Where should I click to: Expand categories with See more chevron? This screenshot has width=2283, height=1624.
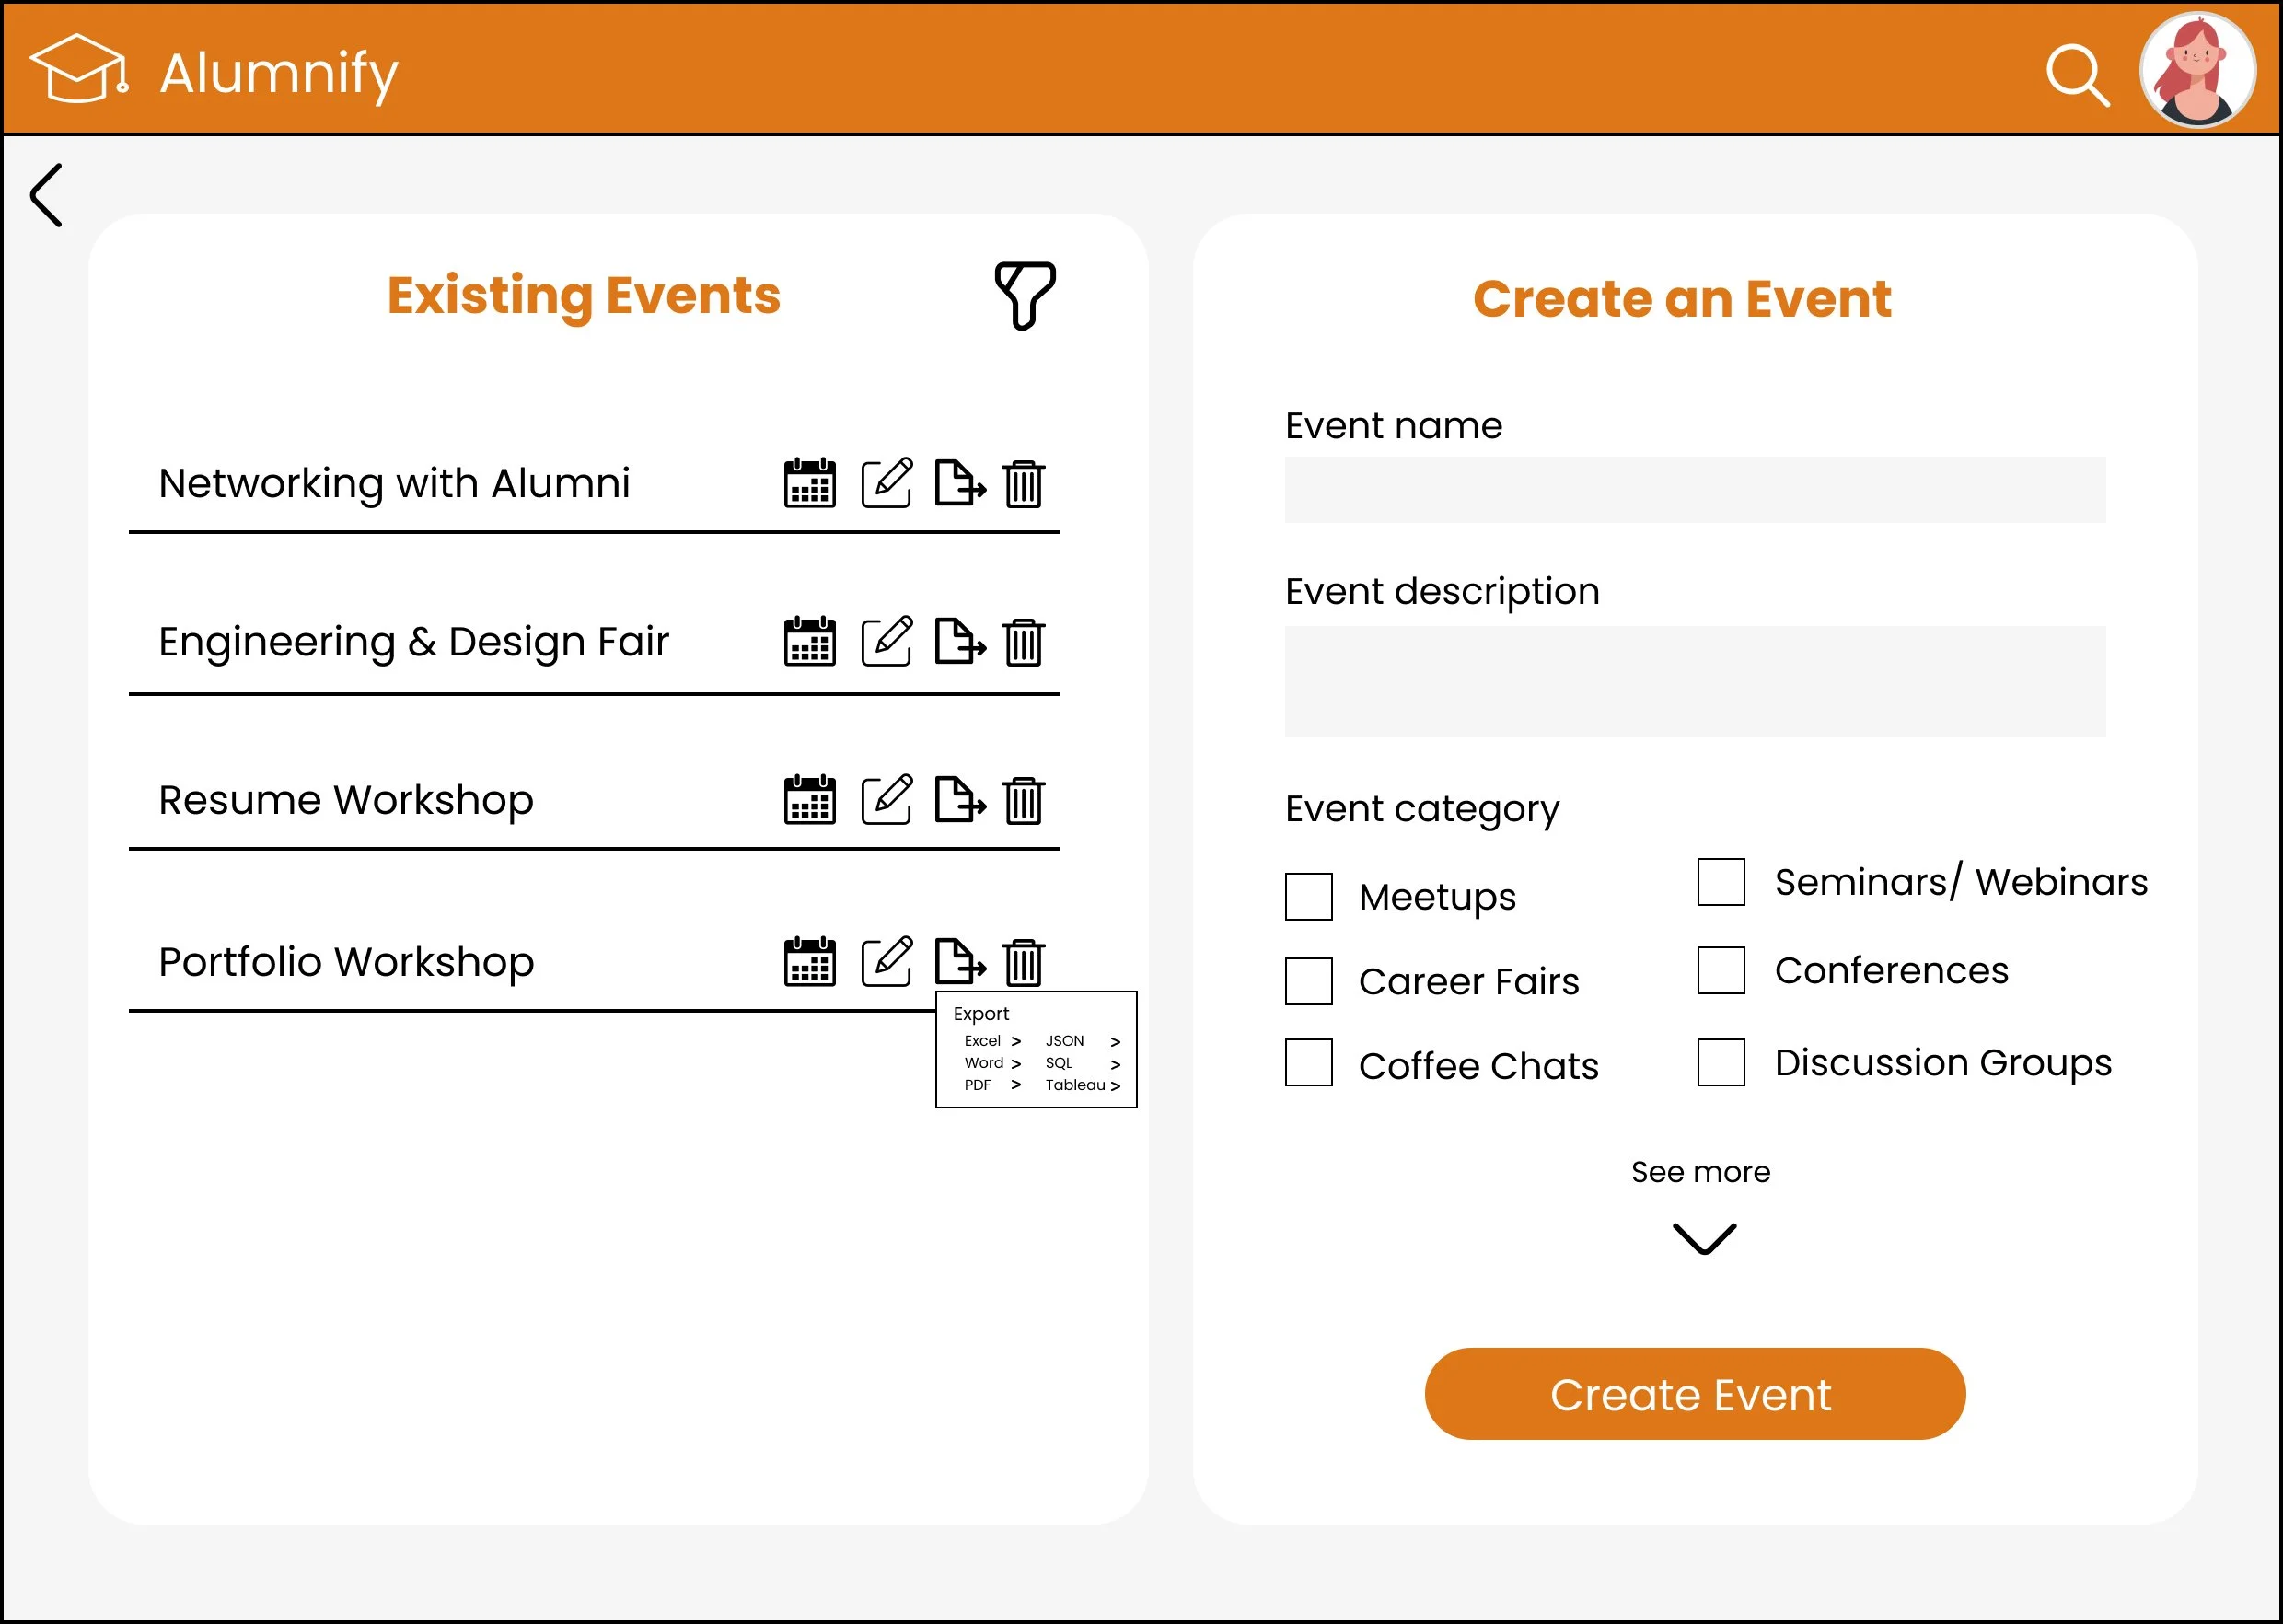[1703, 1238]
